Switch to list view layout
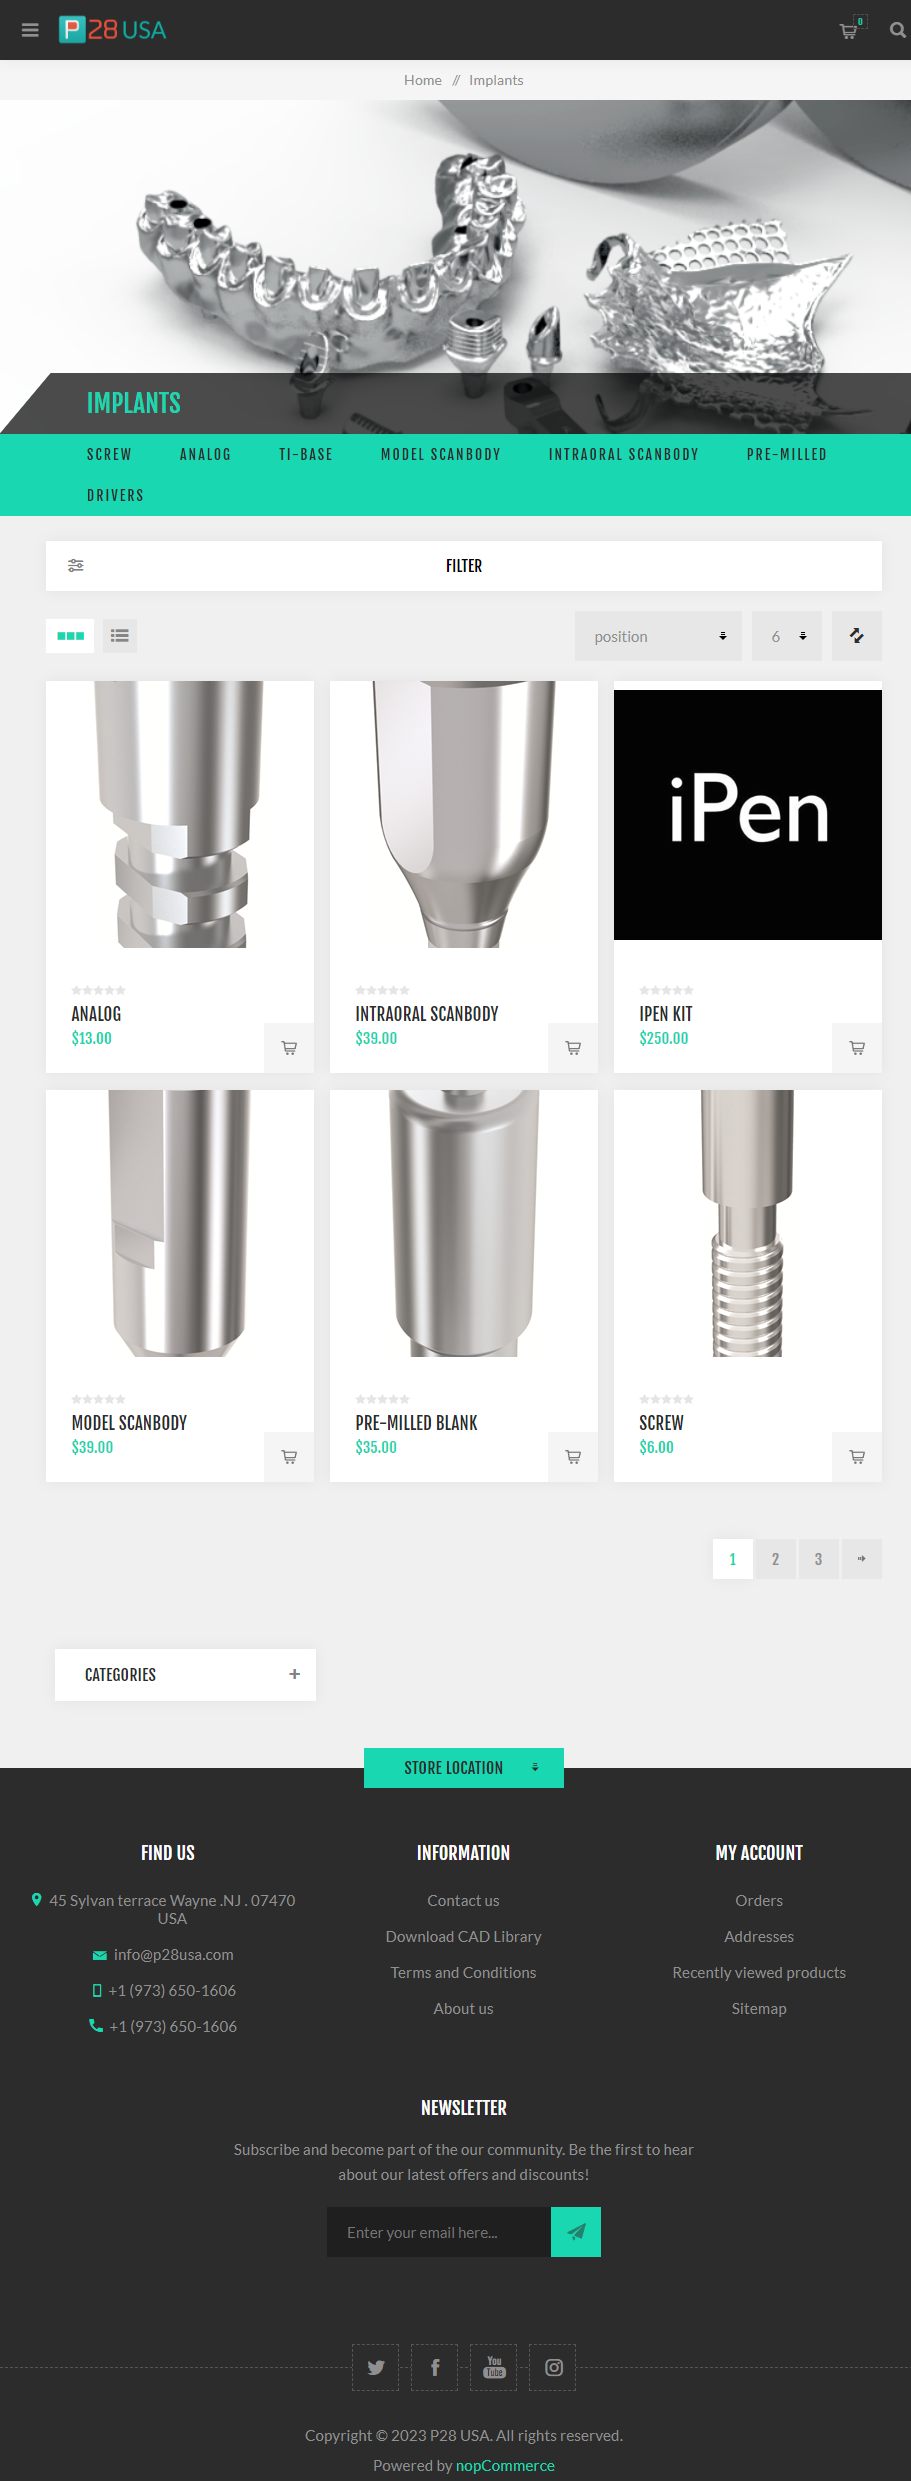The width and height of the screenshot is (911, 2481). coord(120,636)
